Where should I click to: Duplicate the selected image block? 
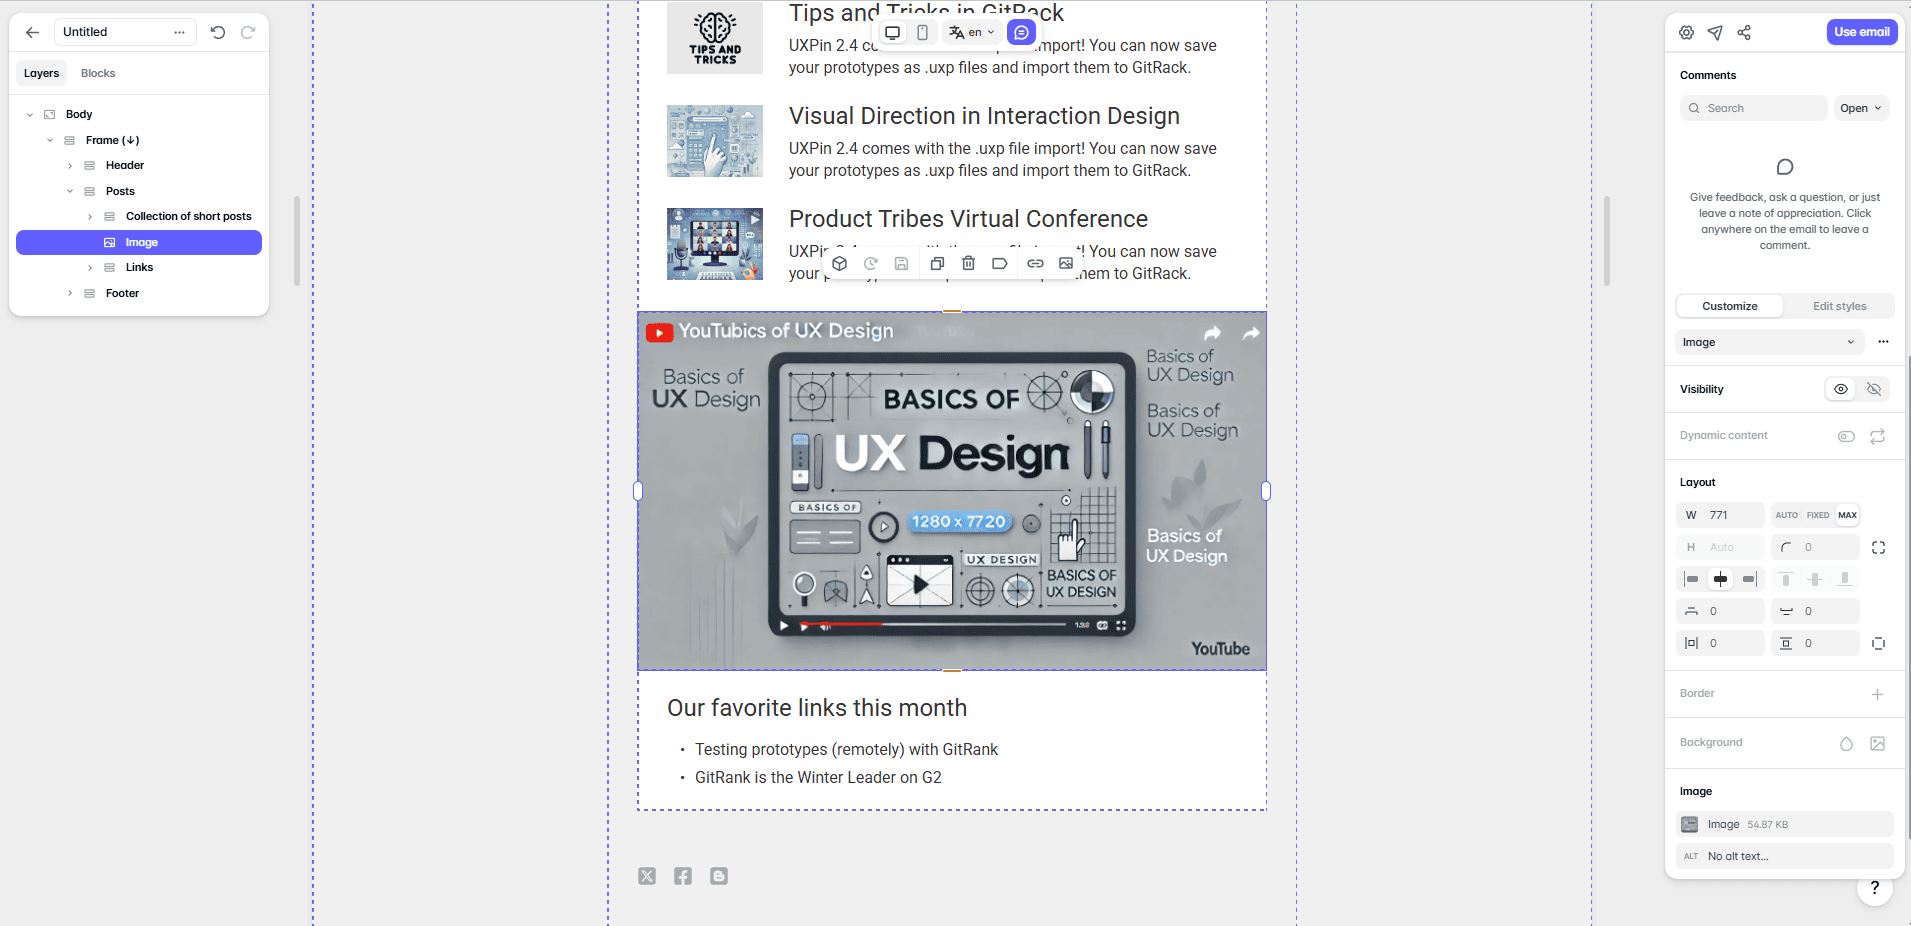937,264
